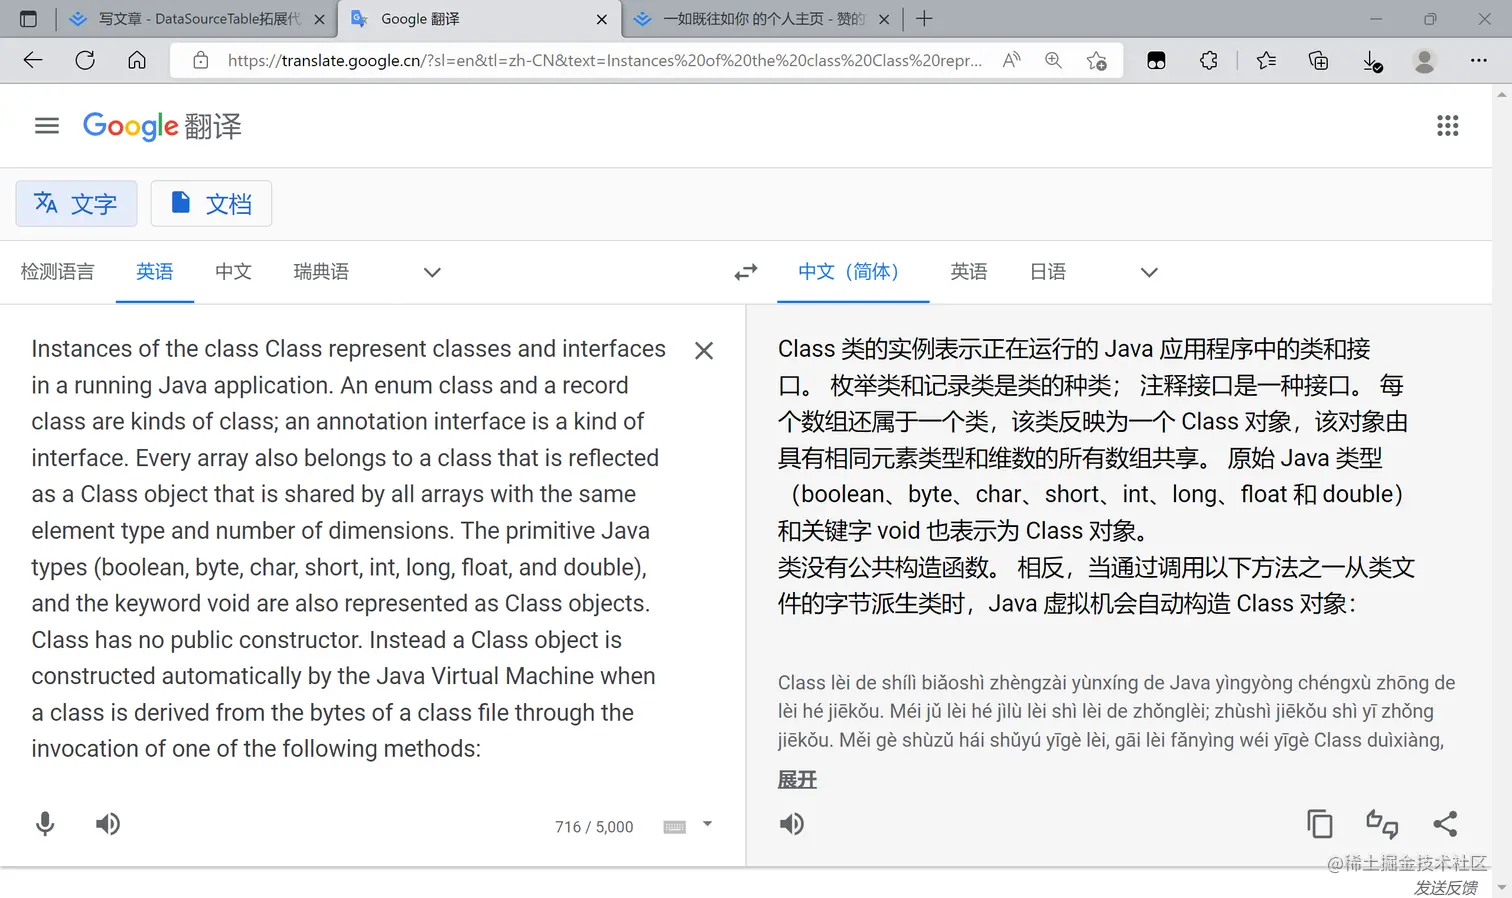This screenshot has width=1512, height=898.
Task: Open the browser profile avatar
Action: [x=1425, y=61]
